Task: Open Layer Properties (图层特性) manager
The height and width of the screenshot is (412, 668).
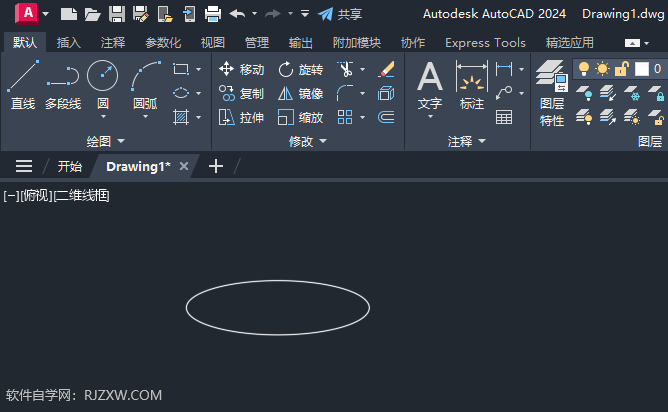Action: 552,93
